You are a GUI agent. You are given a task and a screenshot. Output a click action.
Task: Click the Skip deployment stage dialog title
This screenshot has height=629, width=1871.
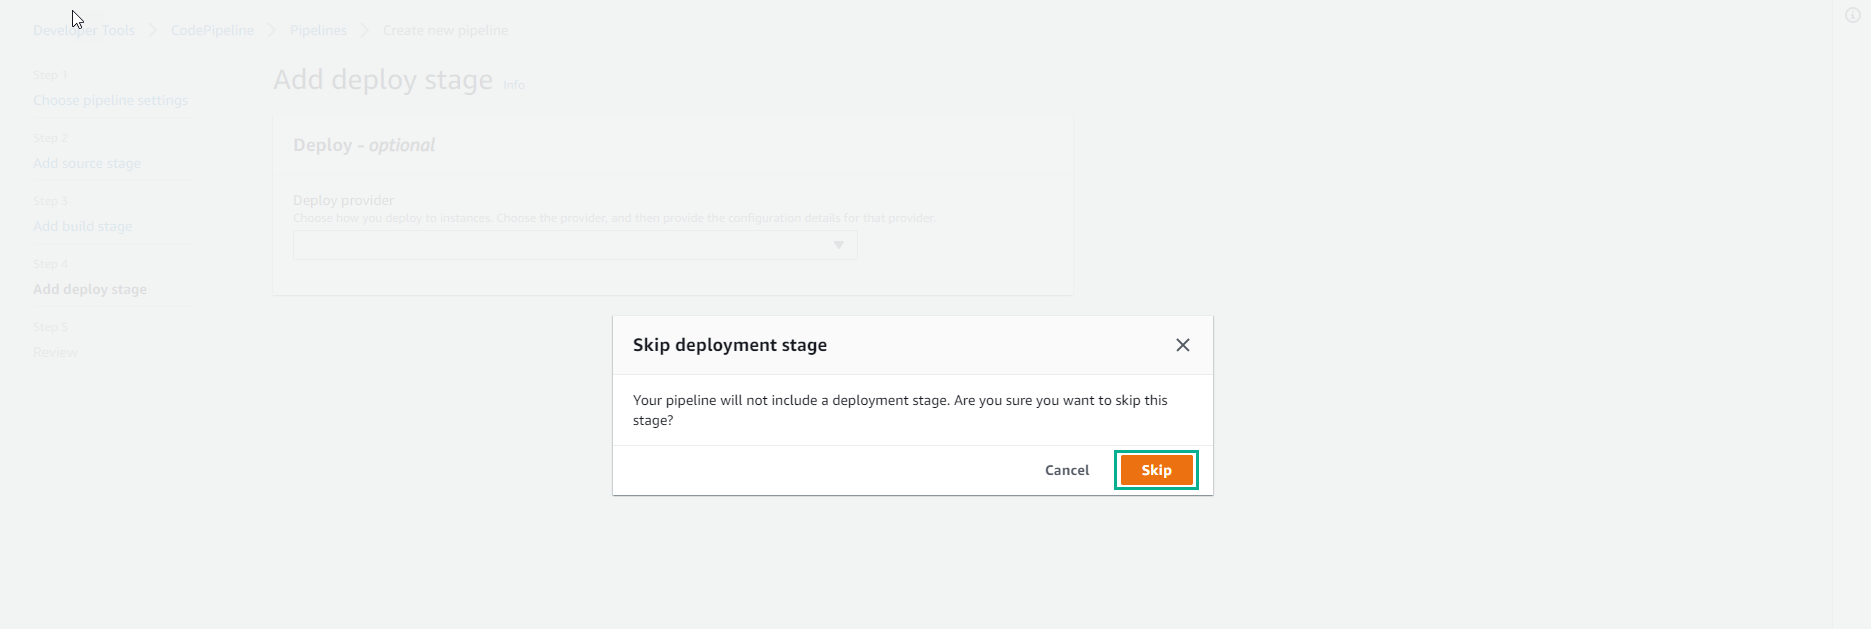pos(730,345)
